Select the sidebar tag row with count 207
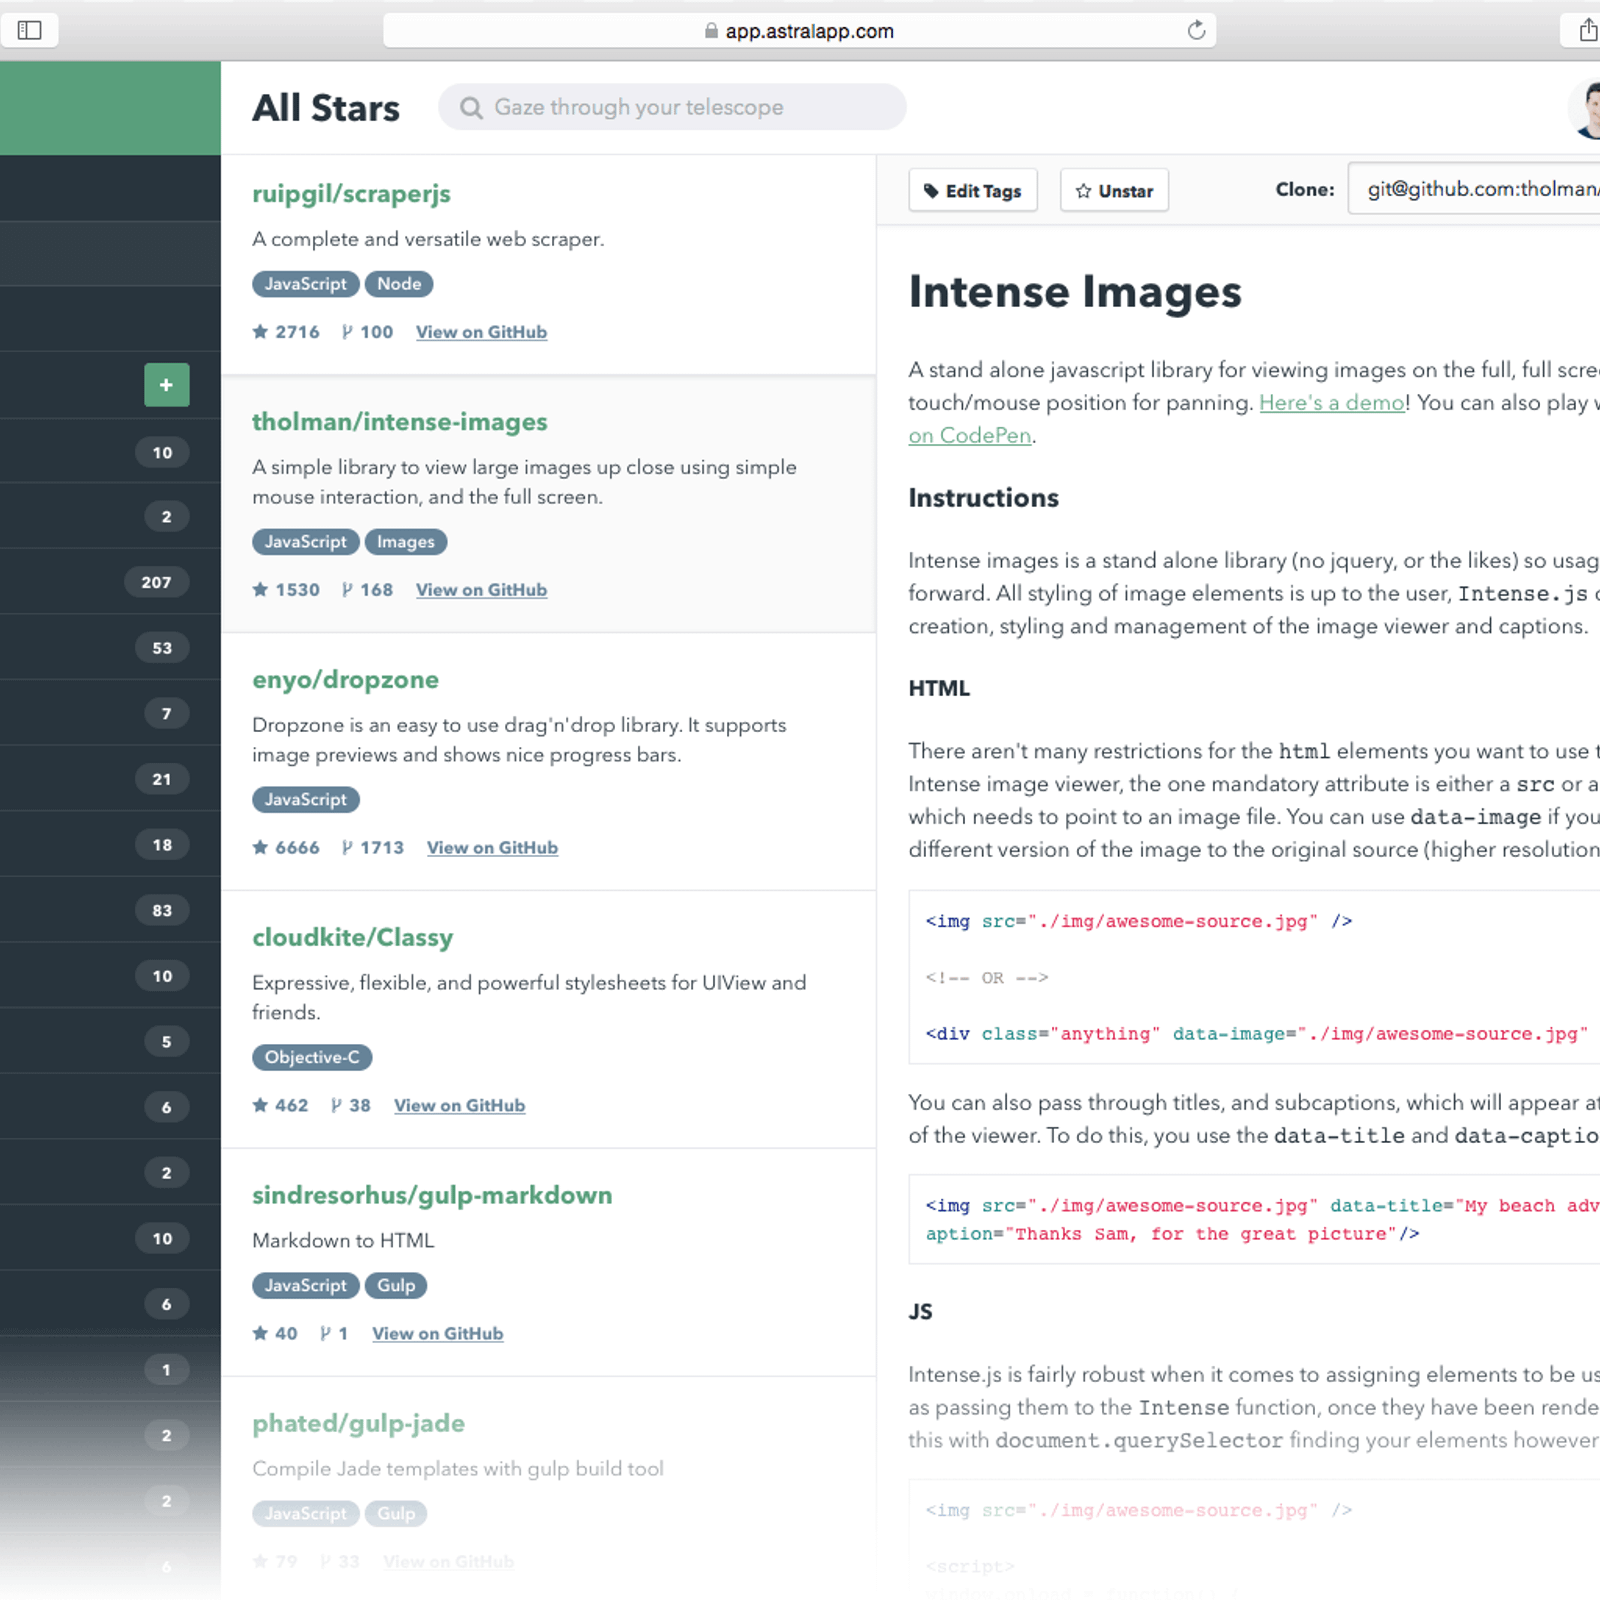 110,582
